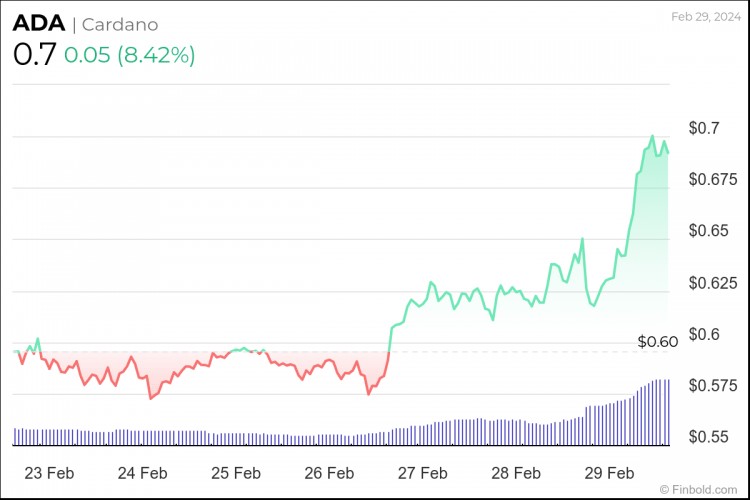Select the 29 Feb axis label
750x500 pixels.
pos(609,473)
